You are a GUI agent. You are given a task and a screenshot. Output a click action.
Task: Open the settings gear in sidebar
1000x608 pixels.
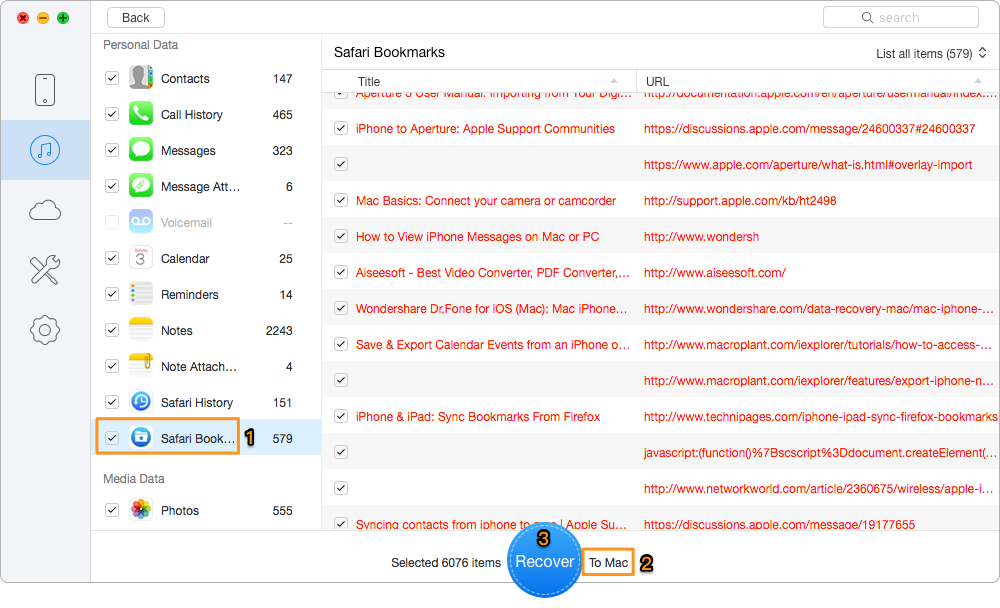point(45,330)
